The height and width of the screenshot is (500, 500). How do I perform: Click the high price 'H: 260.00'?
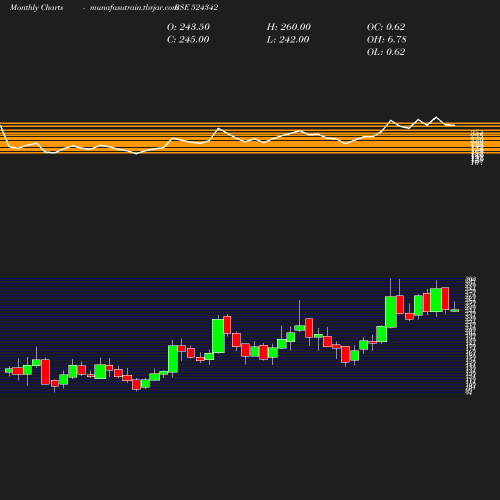click(x=289, y=27)
